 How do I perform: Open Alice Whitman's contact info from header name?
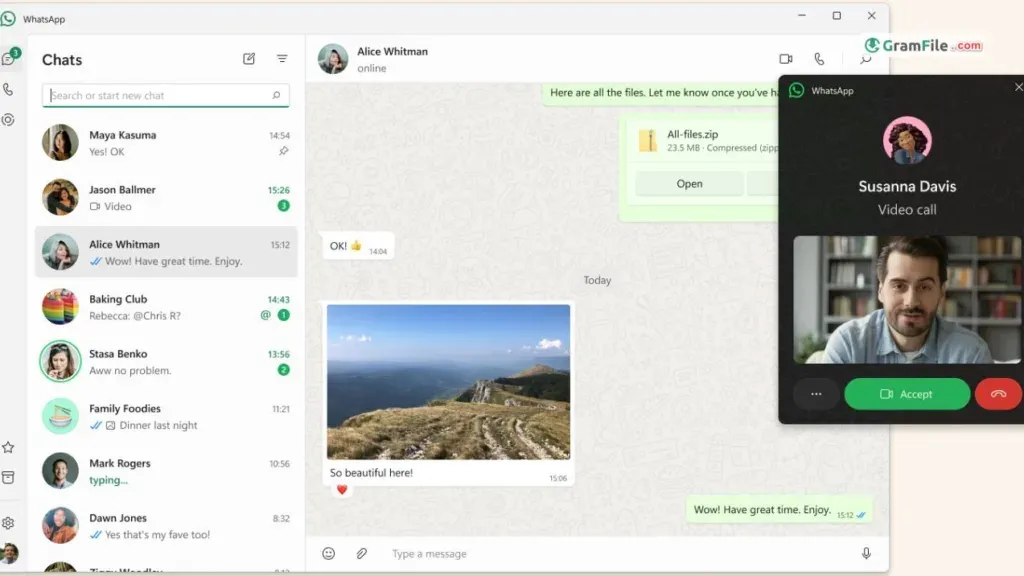392,52
